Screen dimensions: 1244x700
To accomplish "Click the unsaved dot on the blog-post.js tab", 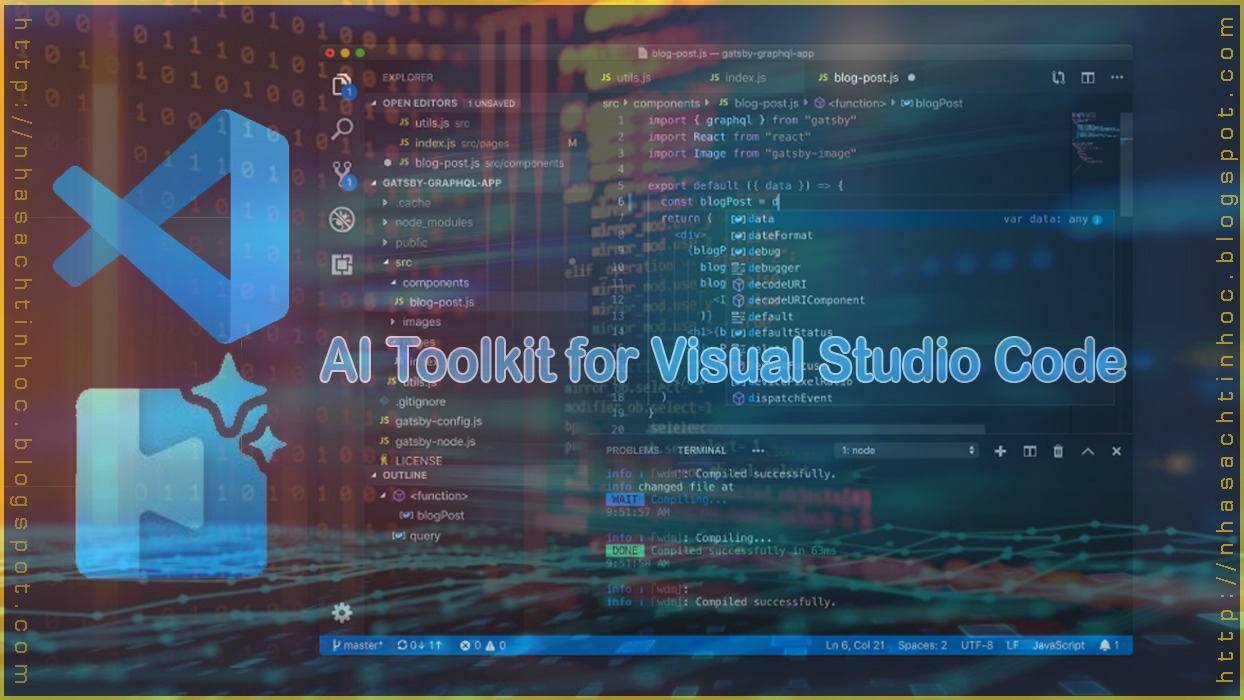I will click(911, 78).
